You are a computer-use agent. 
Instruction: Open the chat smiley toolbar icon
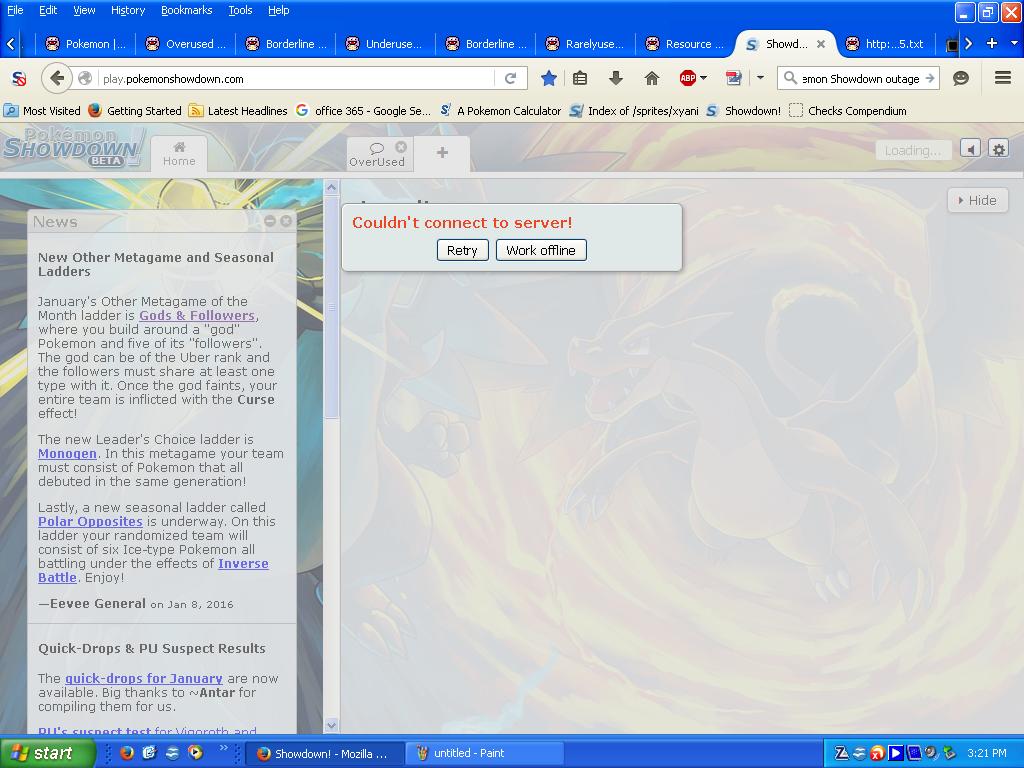[x=961, y=78]
